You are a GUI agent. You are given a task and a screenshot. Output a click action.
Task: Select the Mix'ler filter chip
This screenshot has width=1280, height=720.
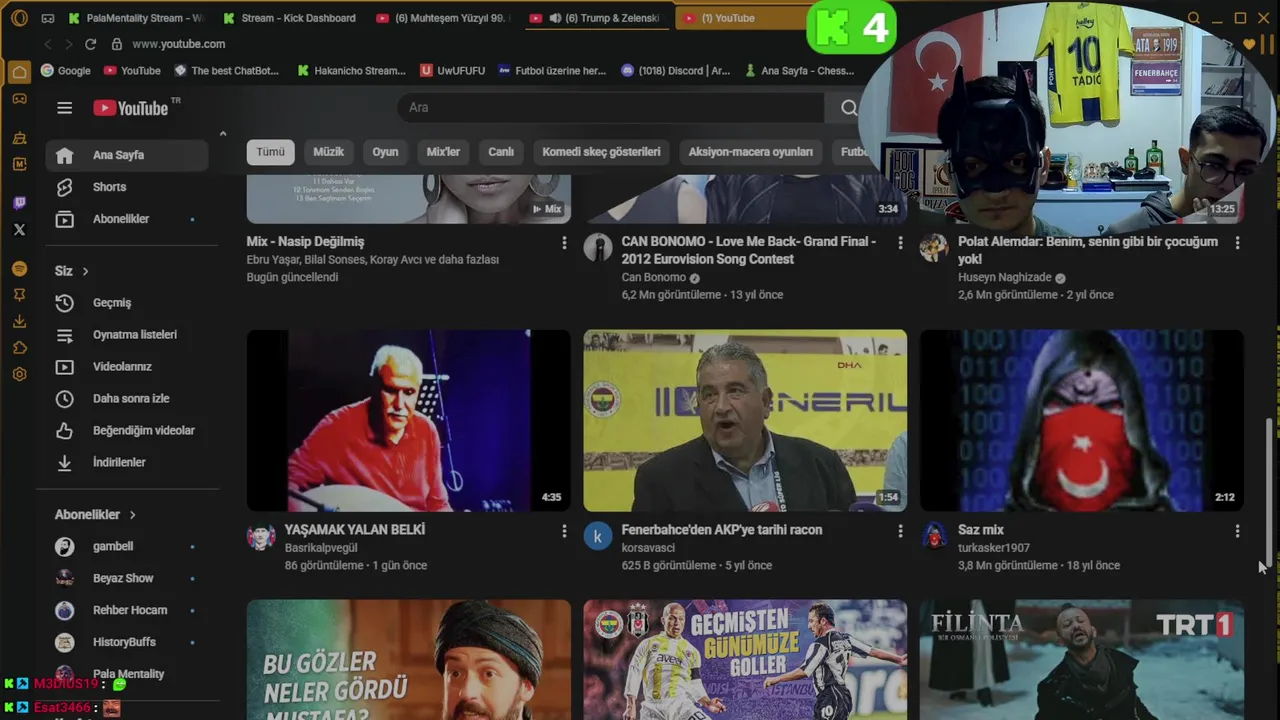pos(443,152)
